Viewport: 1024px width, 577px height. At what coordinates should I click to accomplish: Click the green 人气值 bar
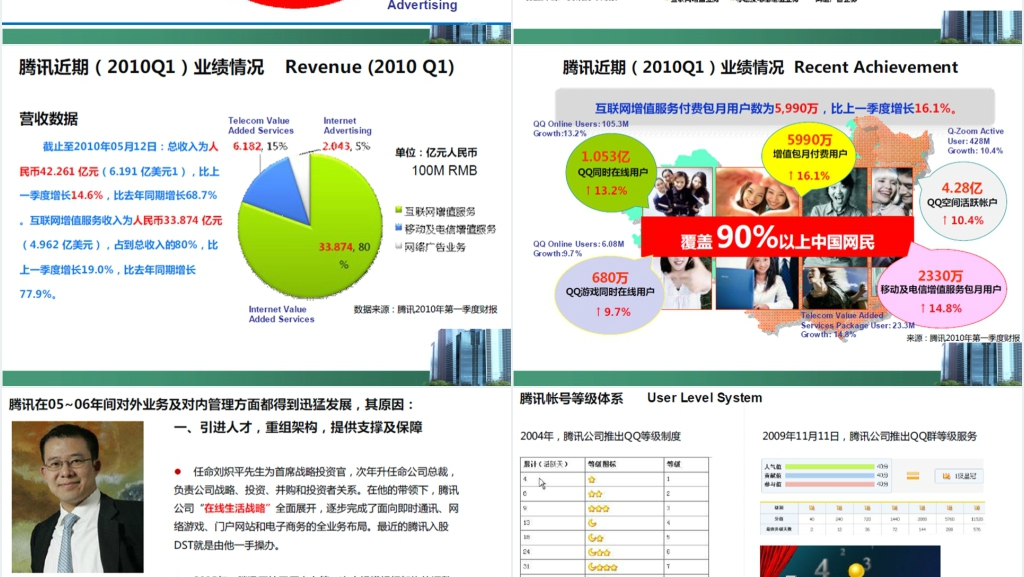829,467
